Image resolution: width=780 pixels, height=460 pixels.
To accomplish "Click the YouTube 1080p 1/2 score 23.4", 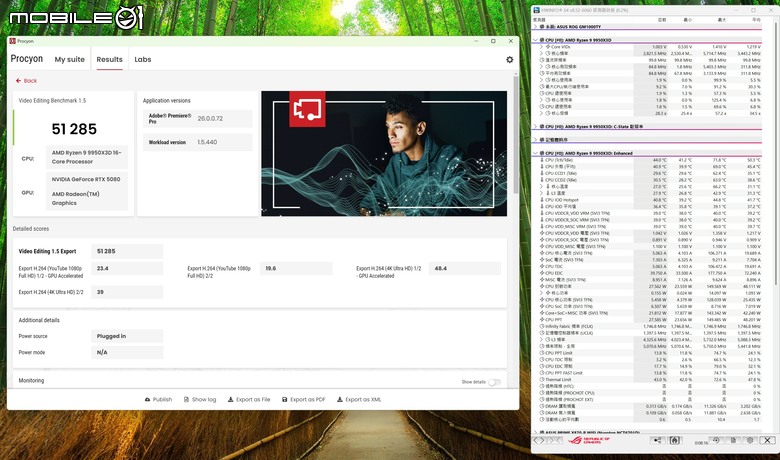I will coord(127,269).
